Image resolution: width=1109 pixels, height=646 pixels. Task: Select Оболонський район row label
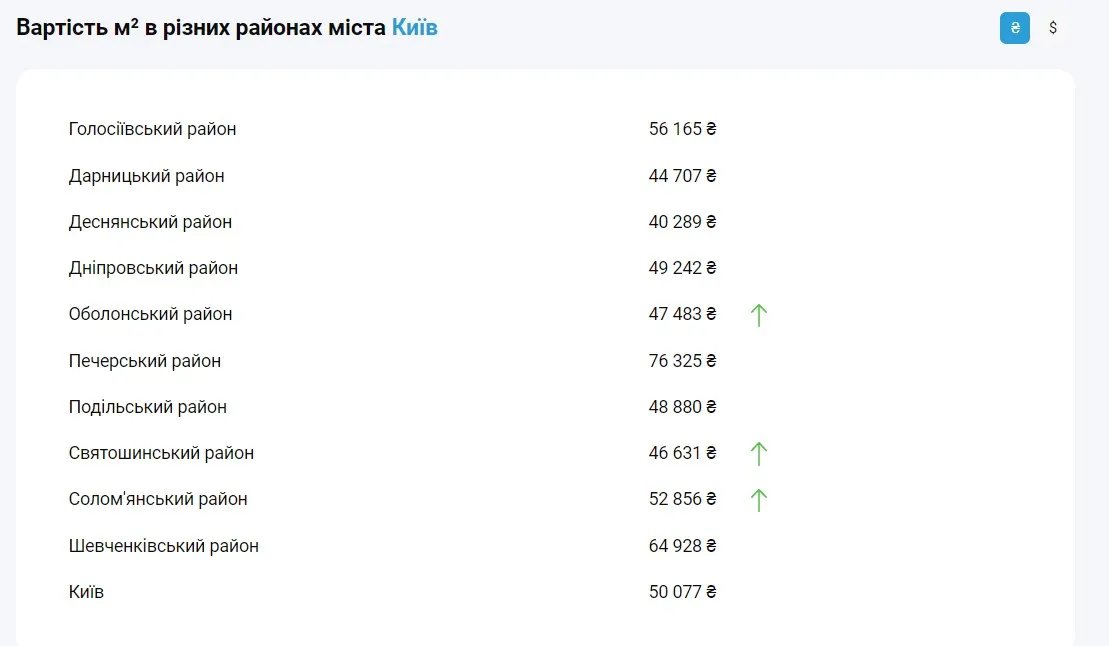(x=150, y=314)
